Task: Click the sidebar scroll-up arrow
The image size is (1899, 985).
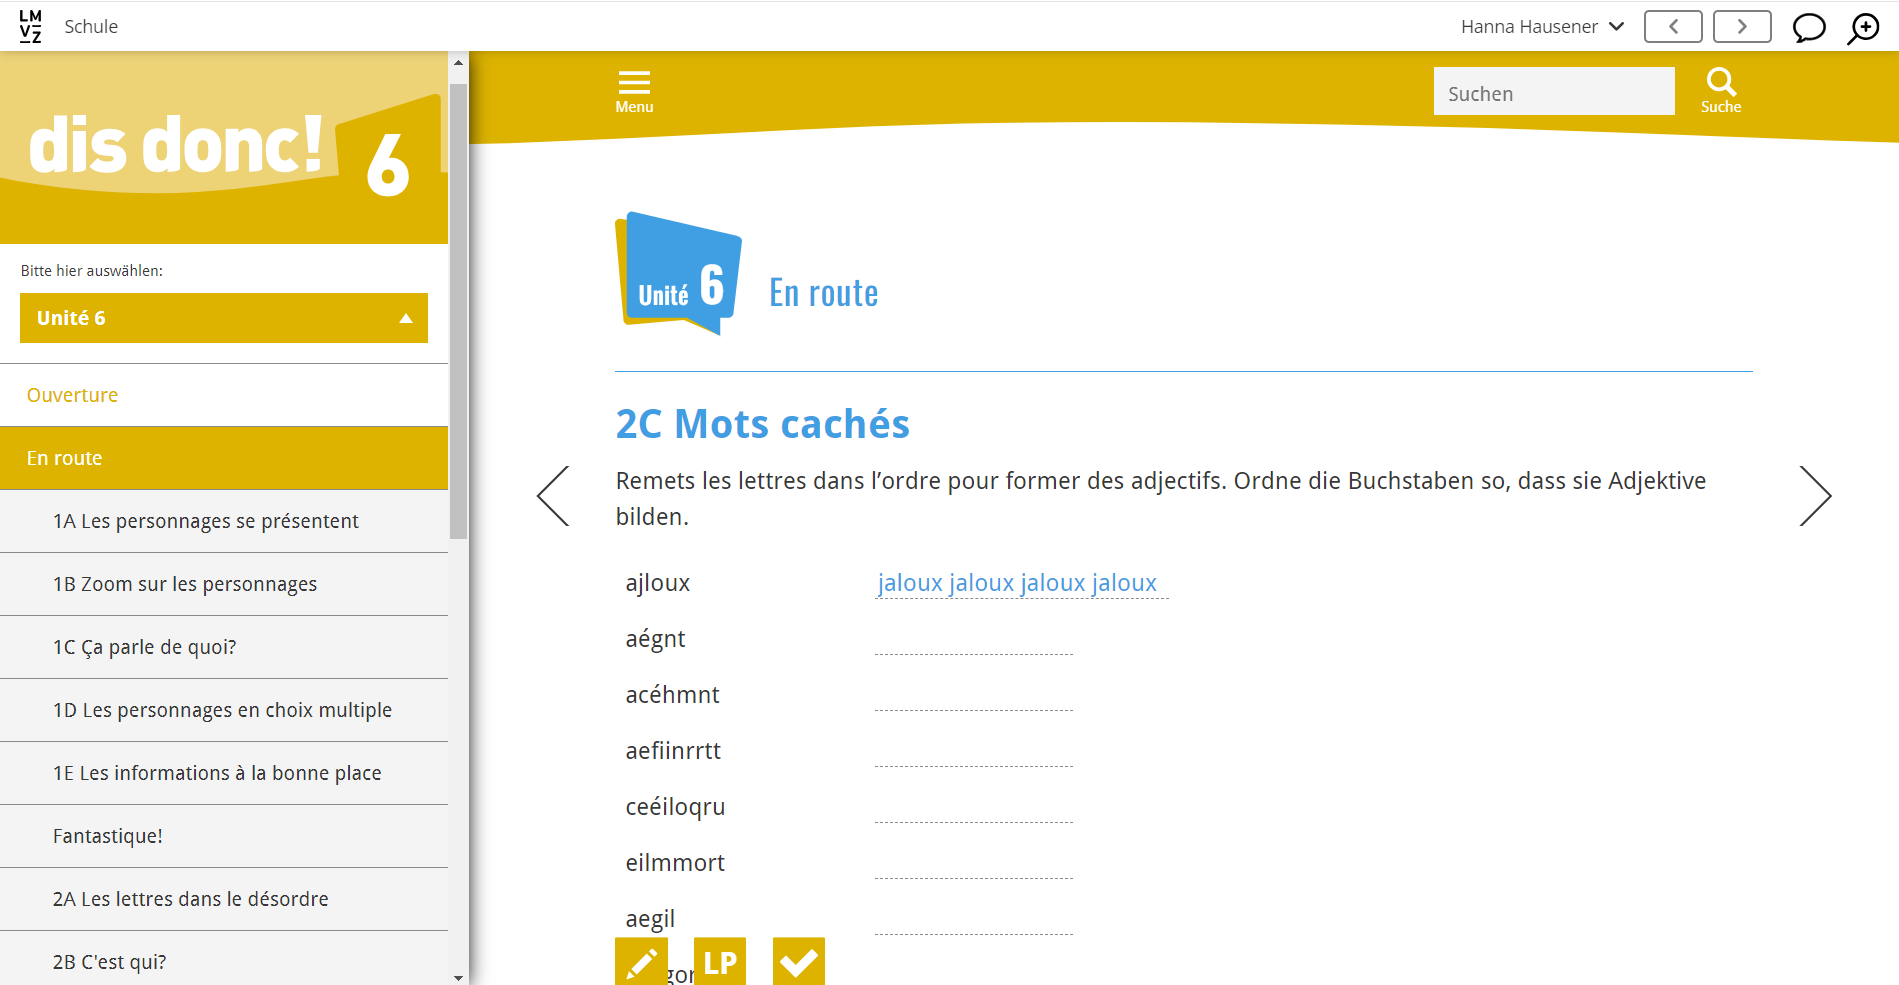Action: click(458, 62)
